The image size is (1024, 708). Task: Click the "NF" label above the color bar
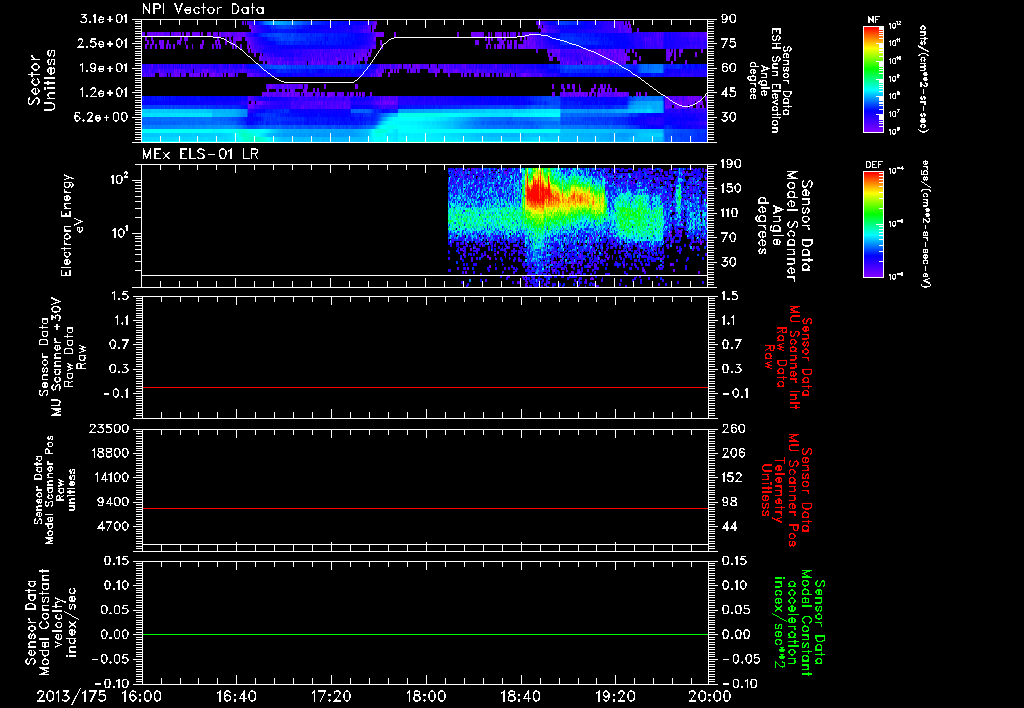874,20
